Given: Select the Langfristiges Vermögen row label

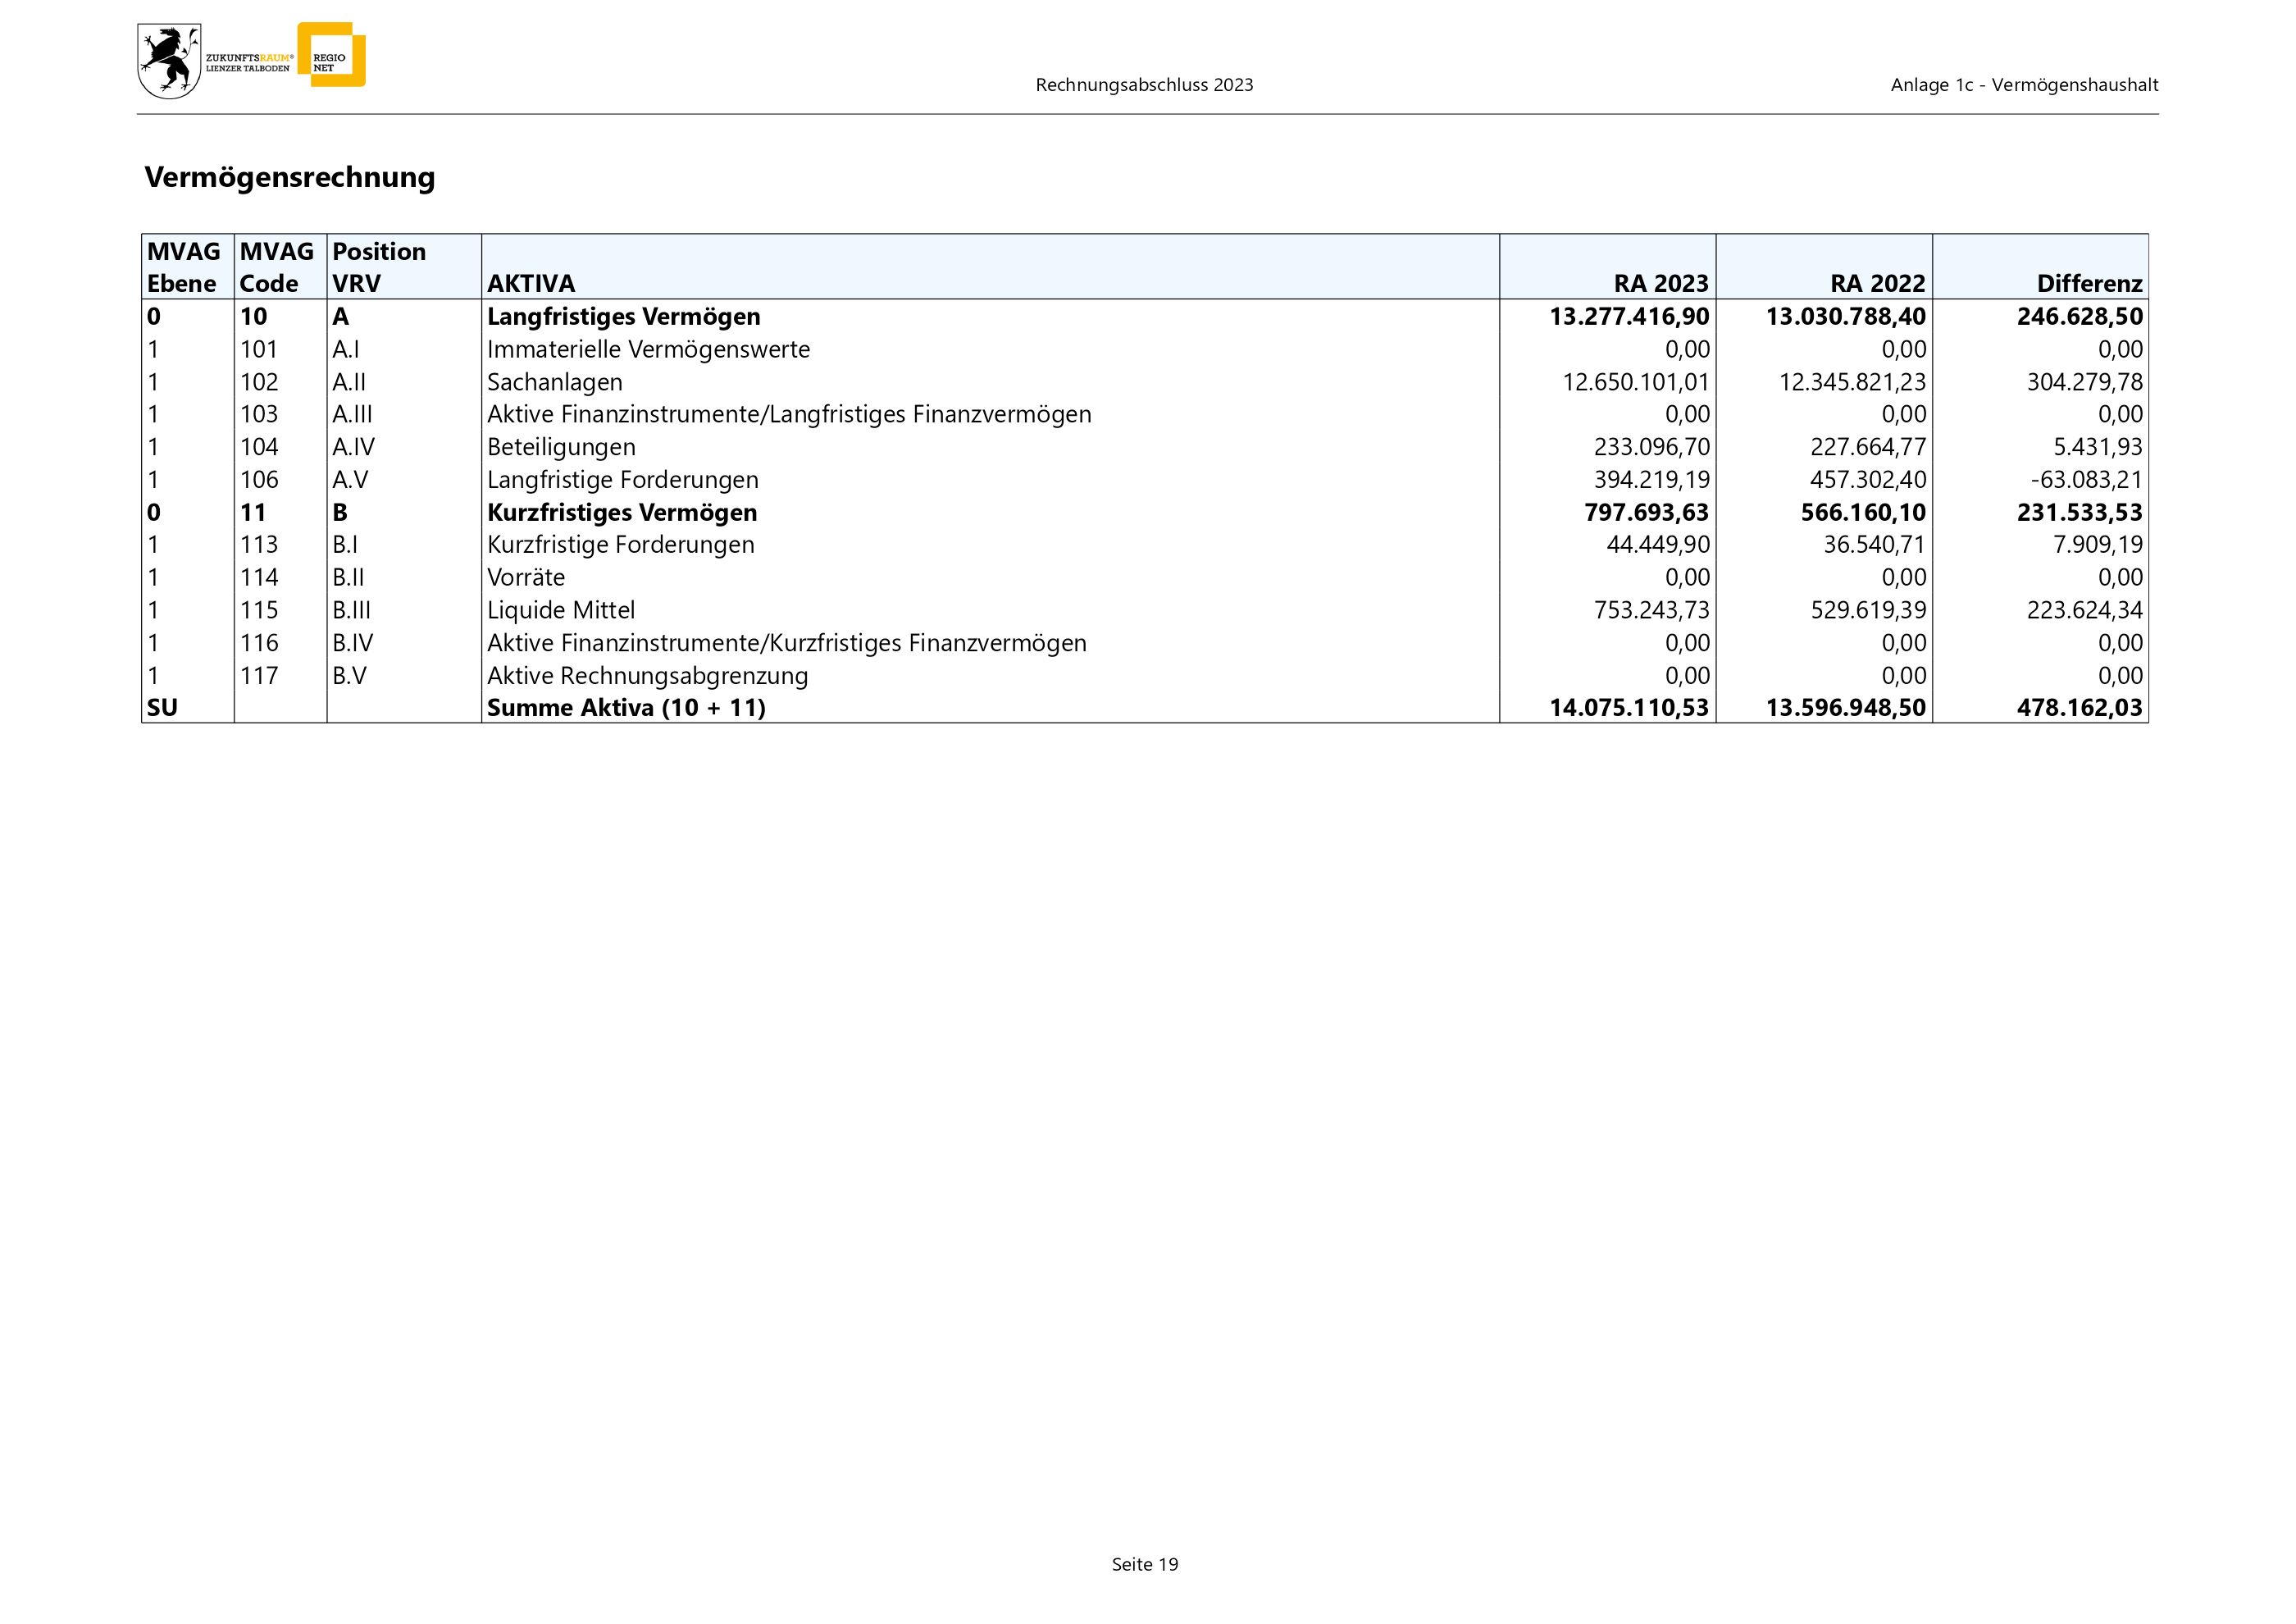Looking at the screenshot, I should (x=623, y=317).
